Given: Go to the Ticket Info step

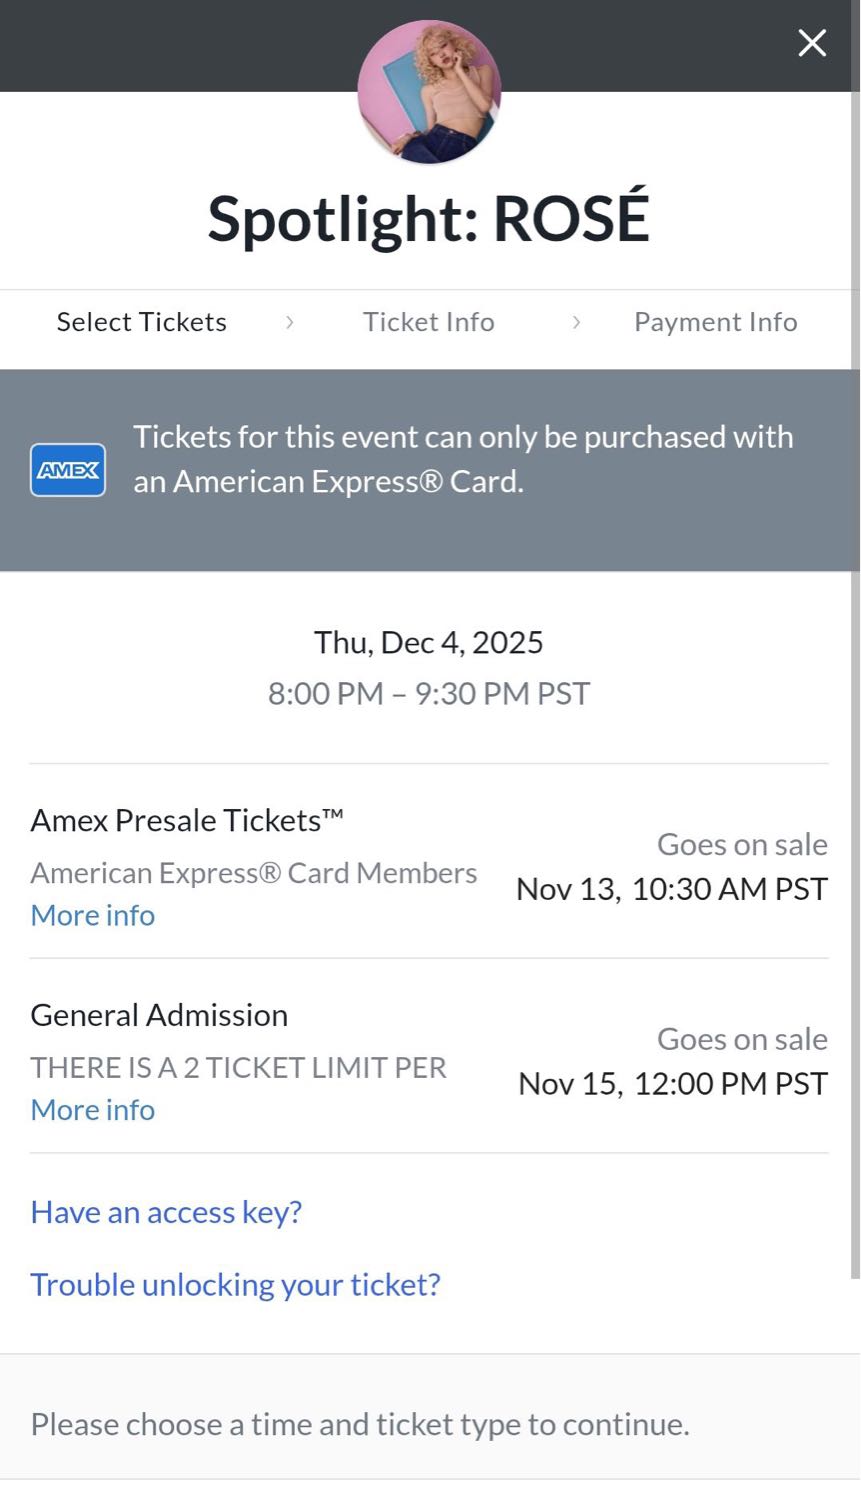Looking at the screenshot, I should pos(428,322).
